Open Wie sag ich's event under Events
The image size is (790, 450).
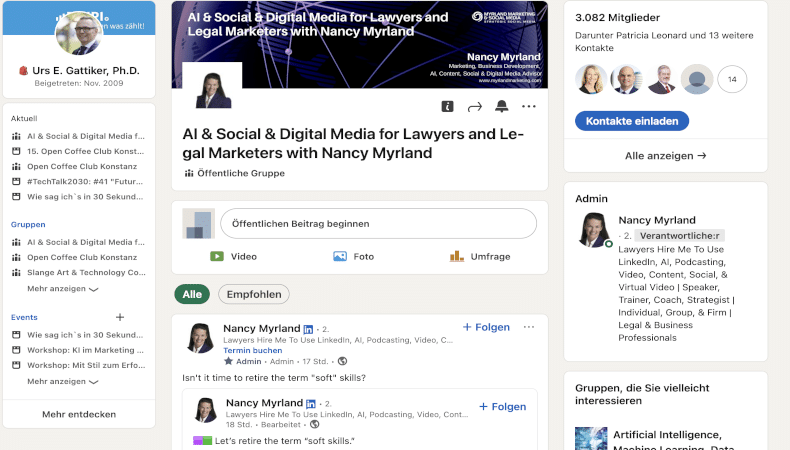78,335
